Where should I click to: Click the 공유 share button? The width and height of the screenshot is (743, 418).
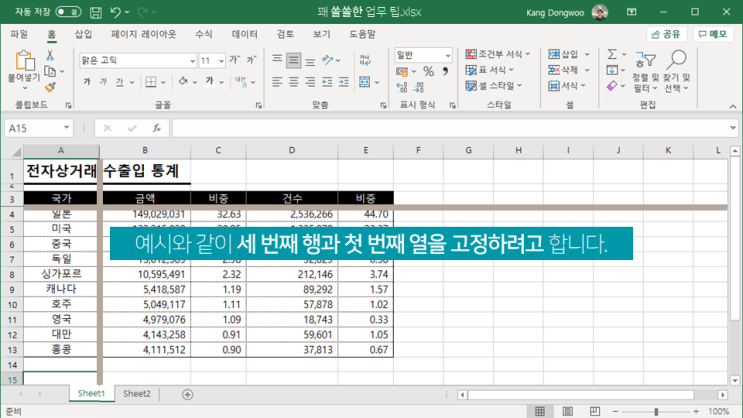coord(666,34)
